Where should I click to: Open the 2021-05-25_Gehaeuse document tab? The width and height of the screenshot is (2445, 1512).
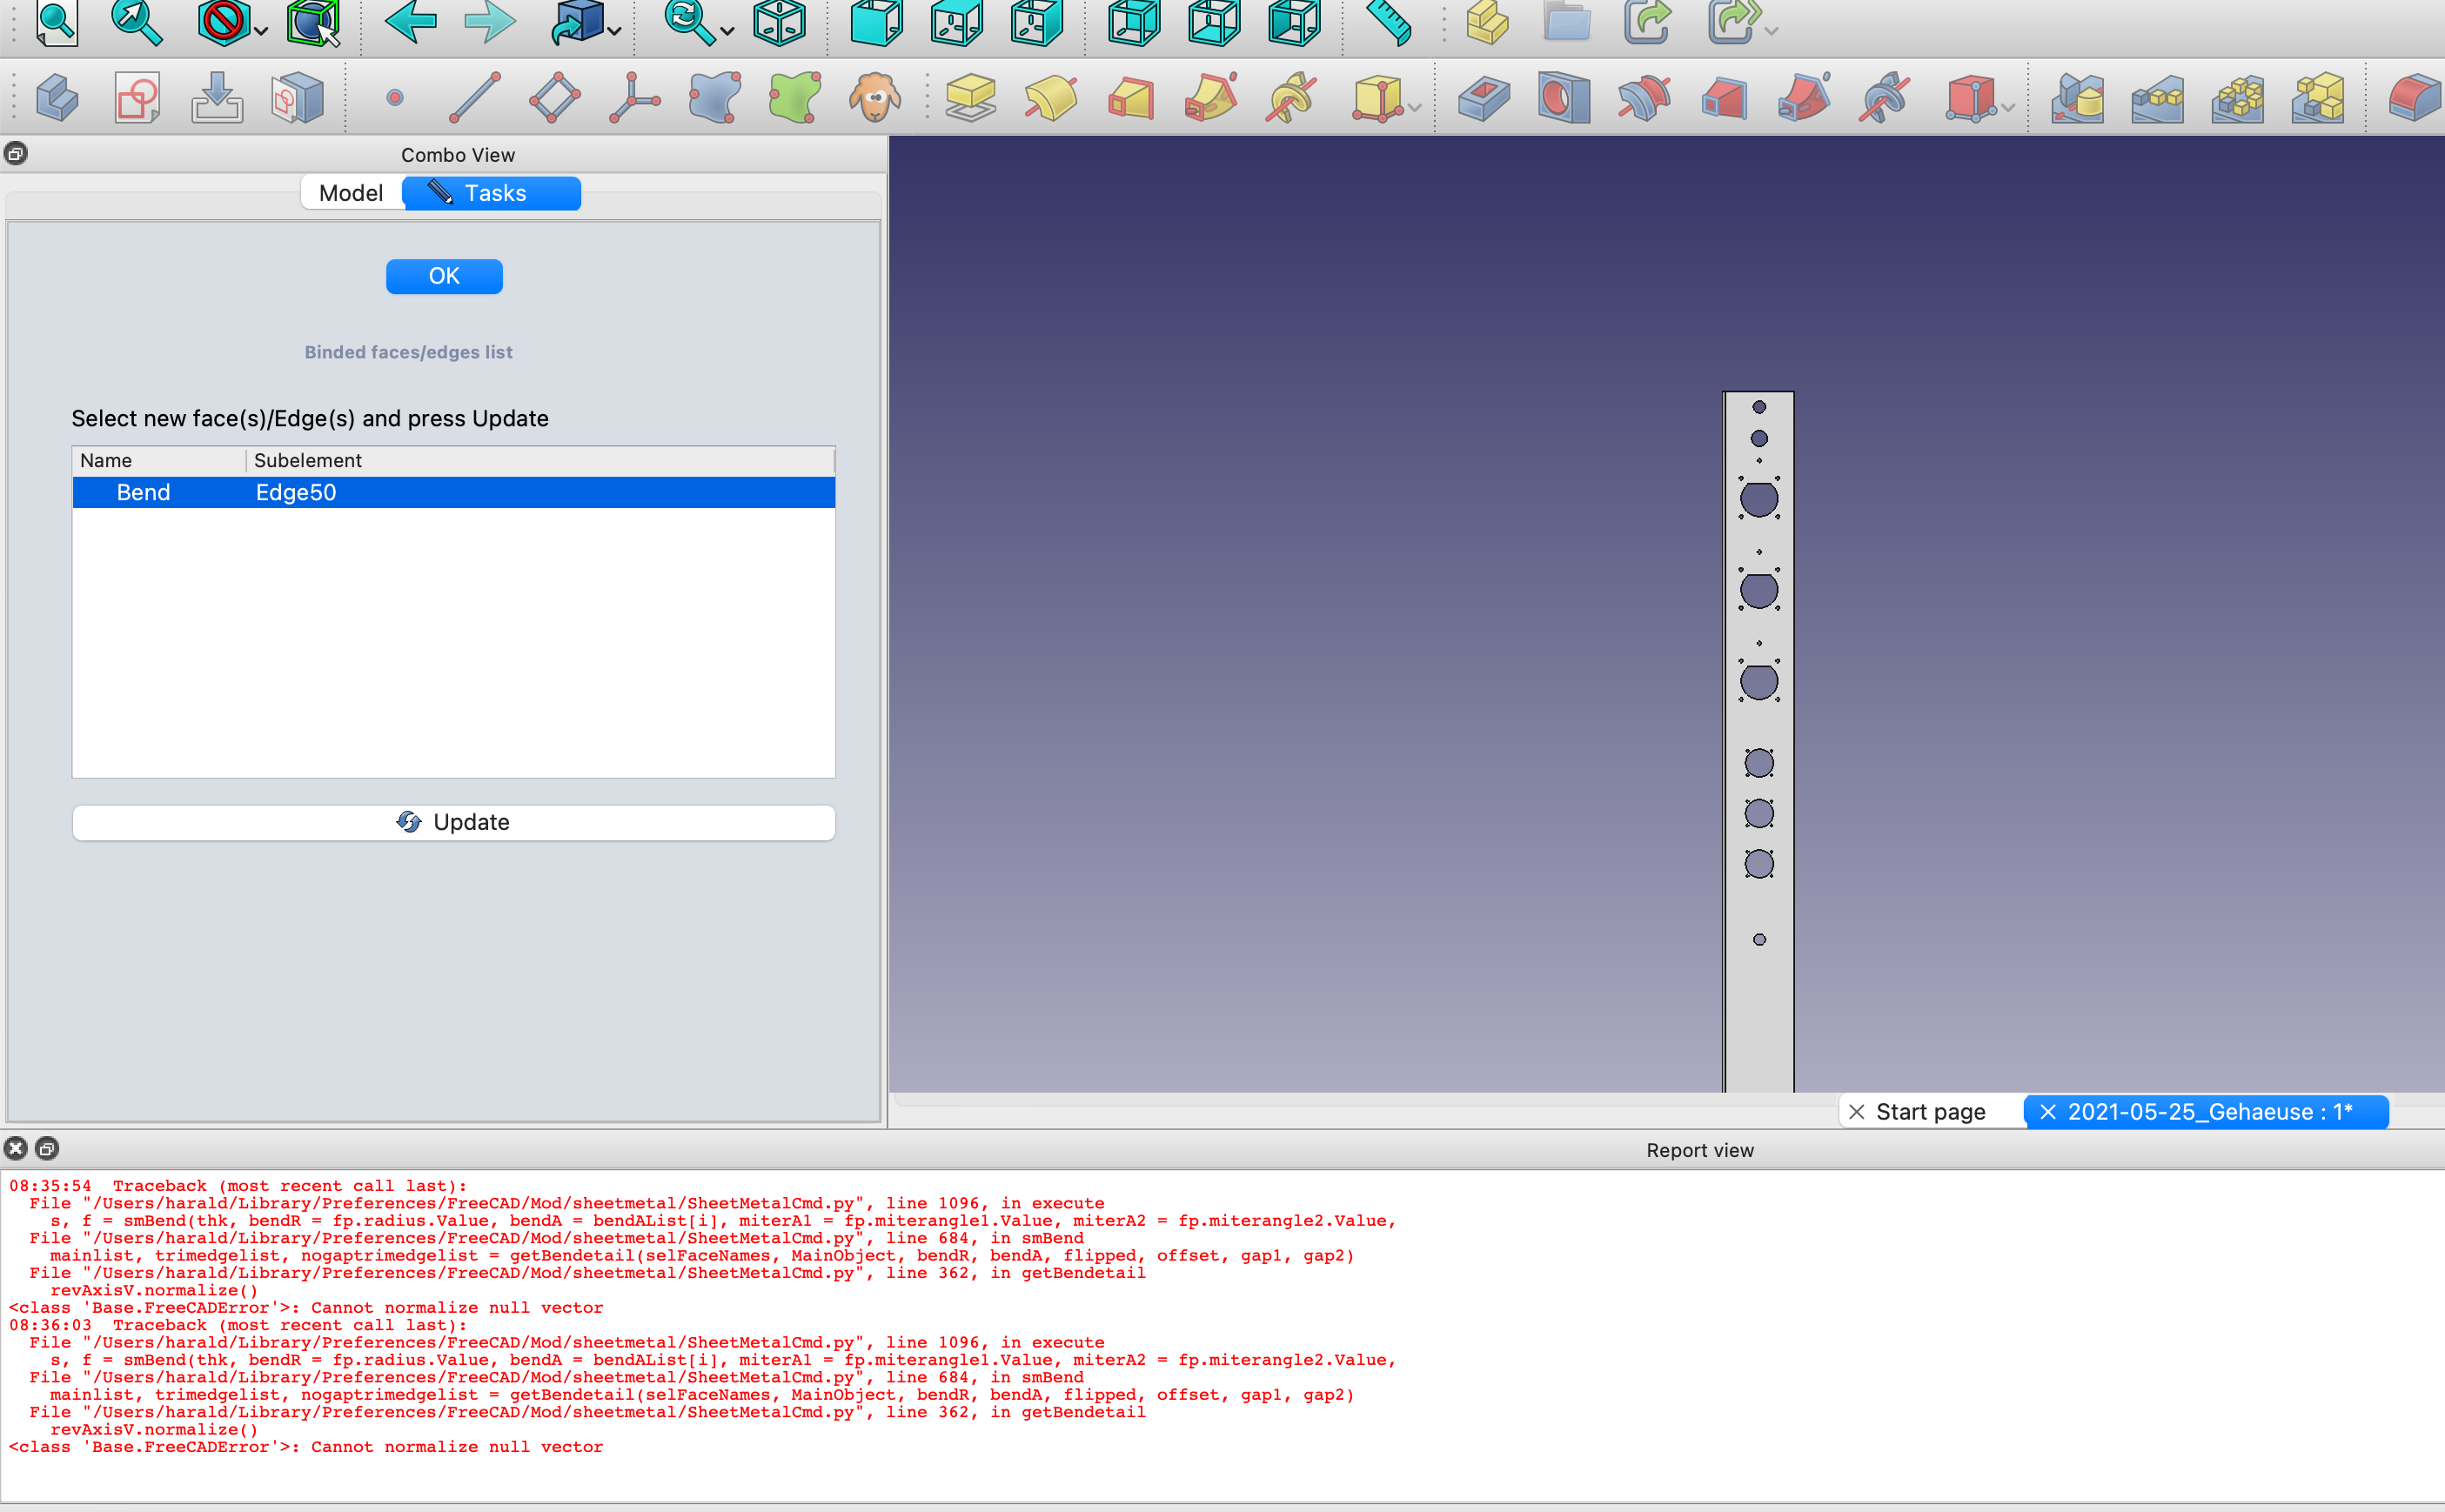pyautogui.click(x=2210, y=1111)
